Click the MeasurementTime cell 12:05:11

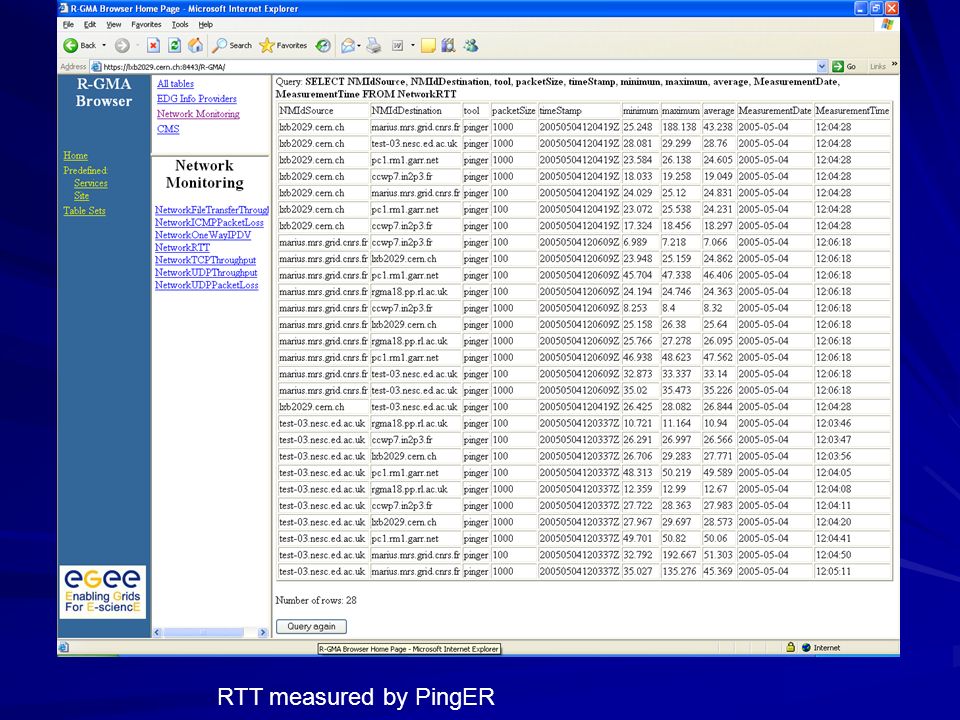[852, 572]
